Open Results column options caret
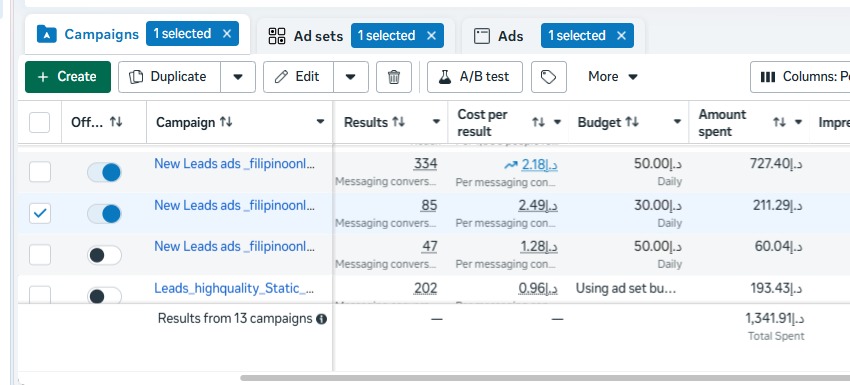The image size is (850, 385). [x=436, y=122]
